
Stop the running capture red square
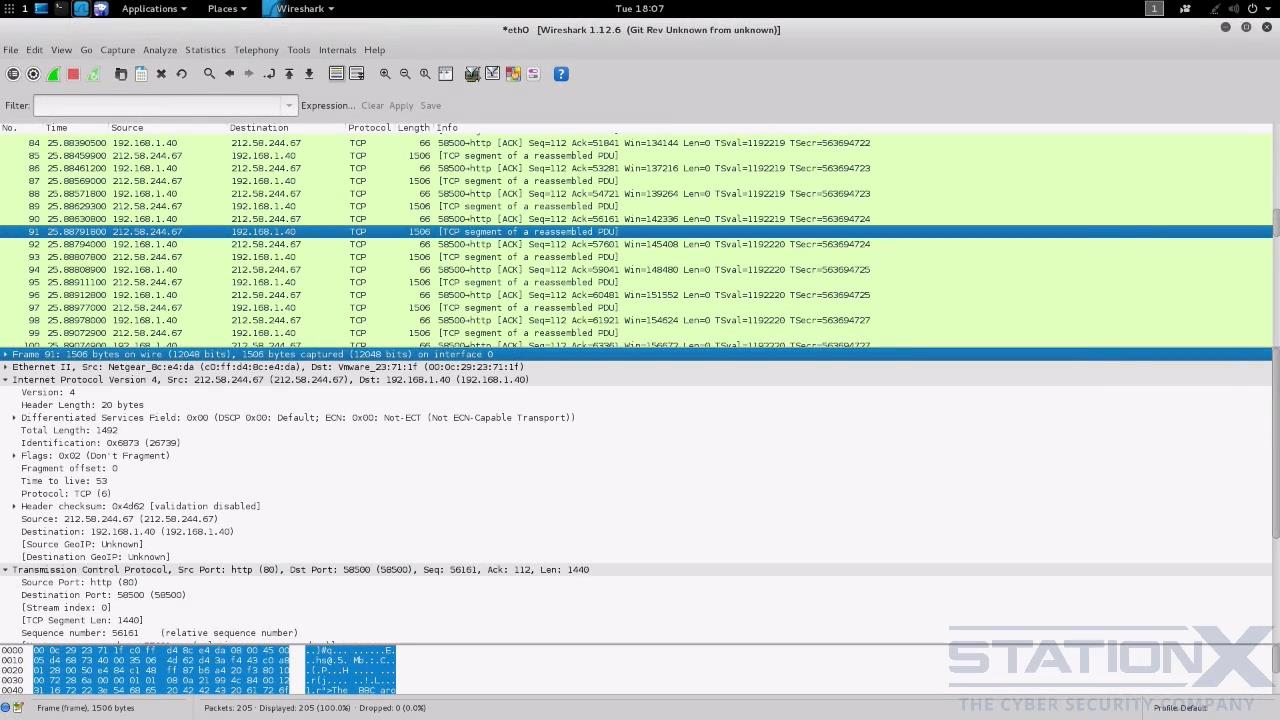click(73, 74)
